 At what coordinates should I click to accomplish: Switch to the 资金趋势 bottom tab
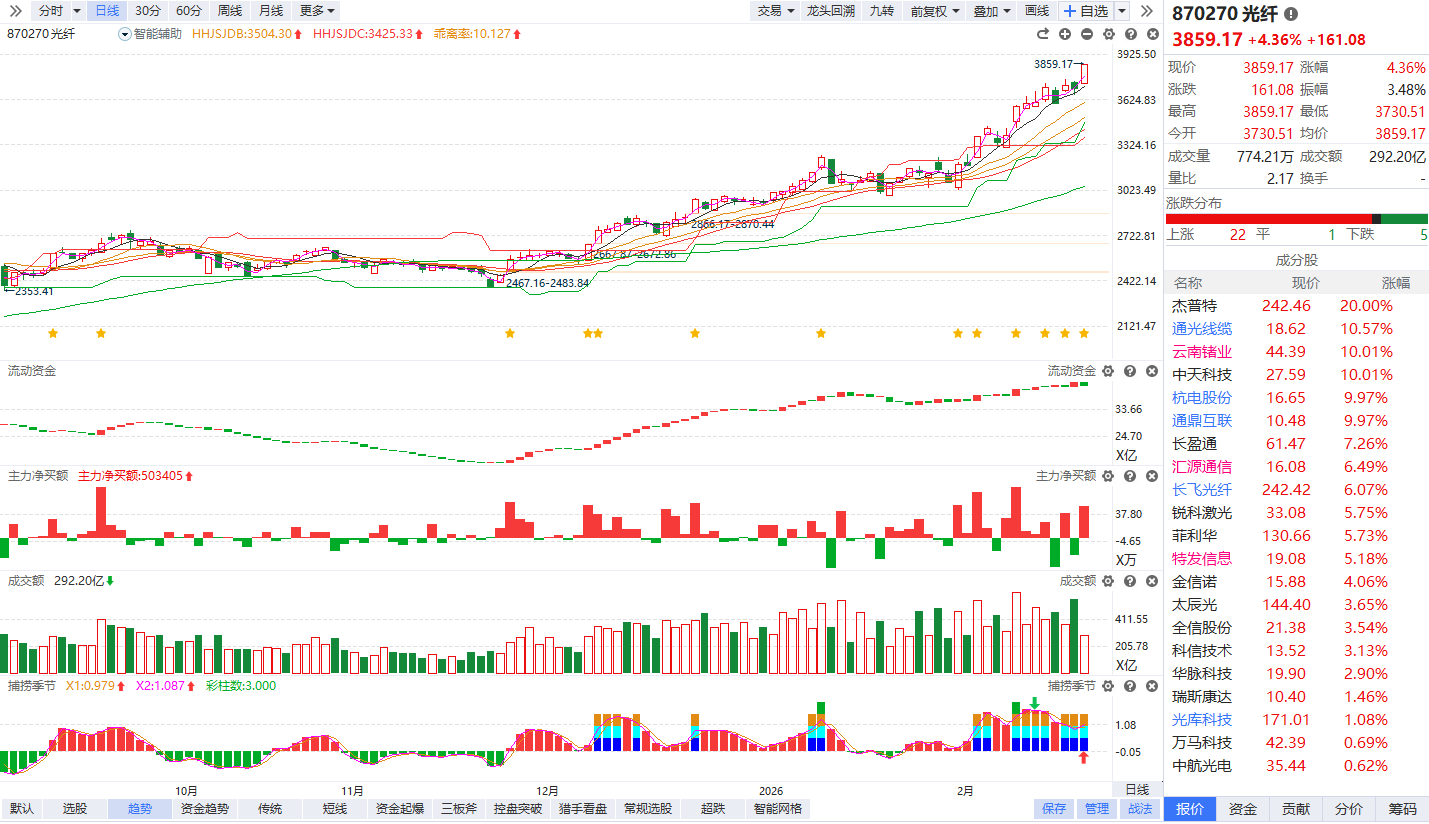pos(204,809)
